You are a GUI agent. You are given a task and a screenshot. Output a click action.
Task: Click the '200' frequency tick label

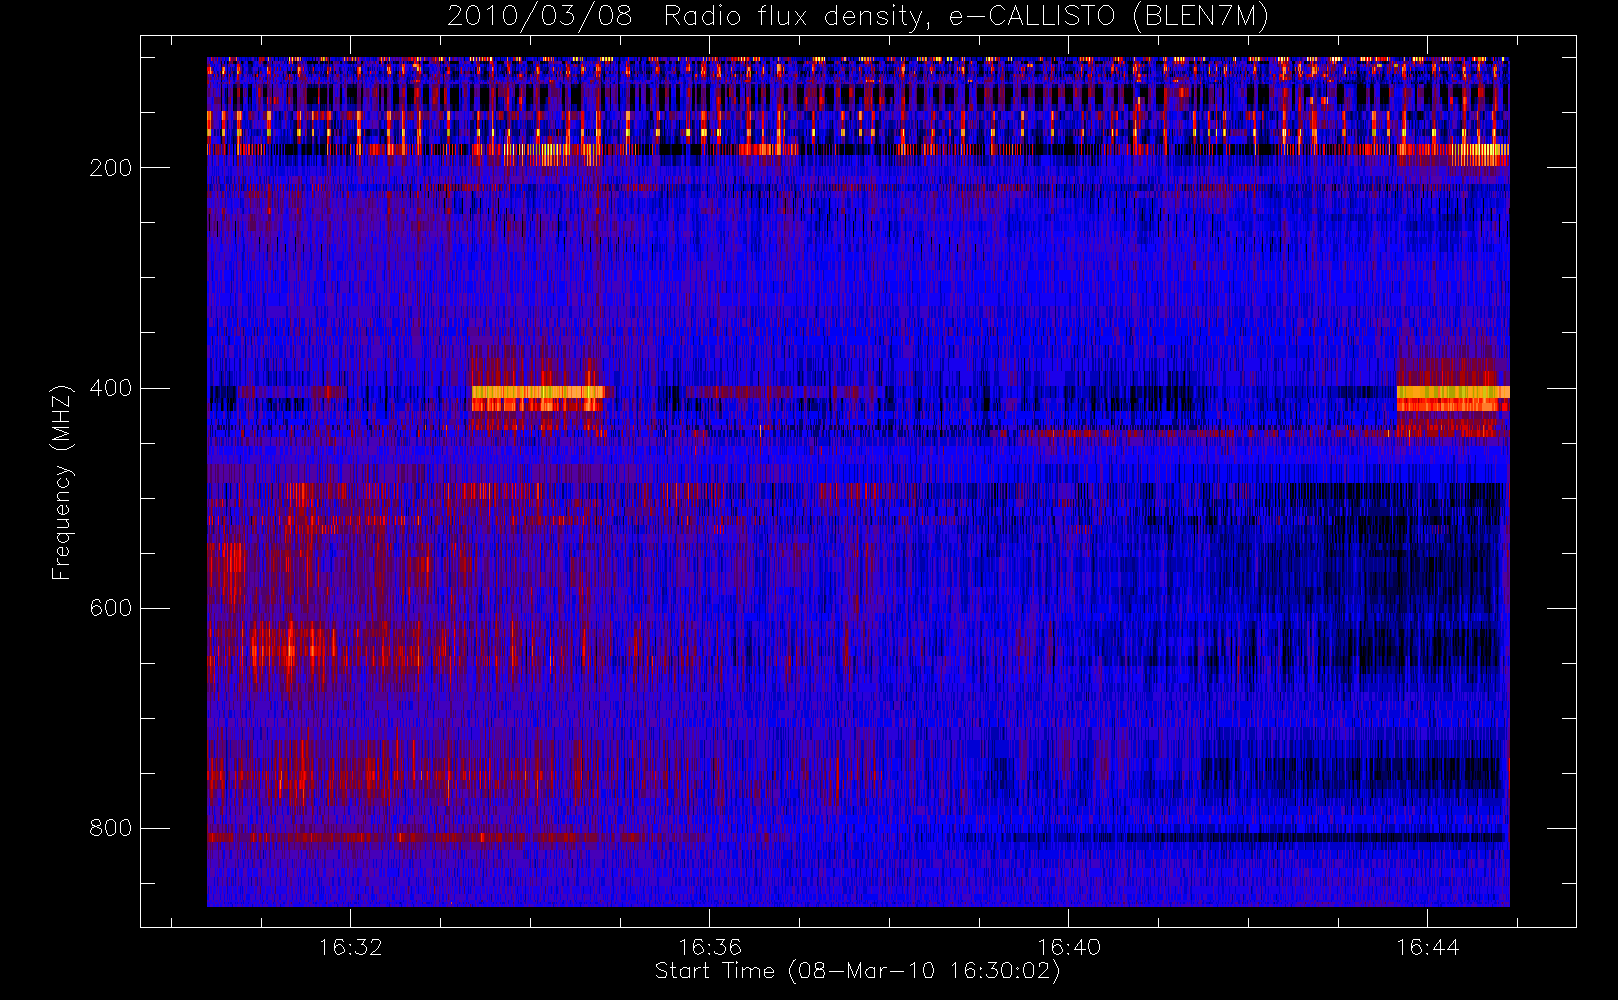coord(110,168)
